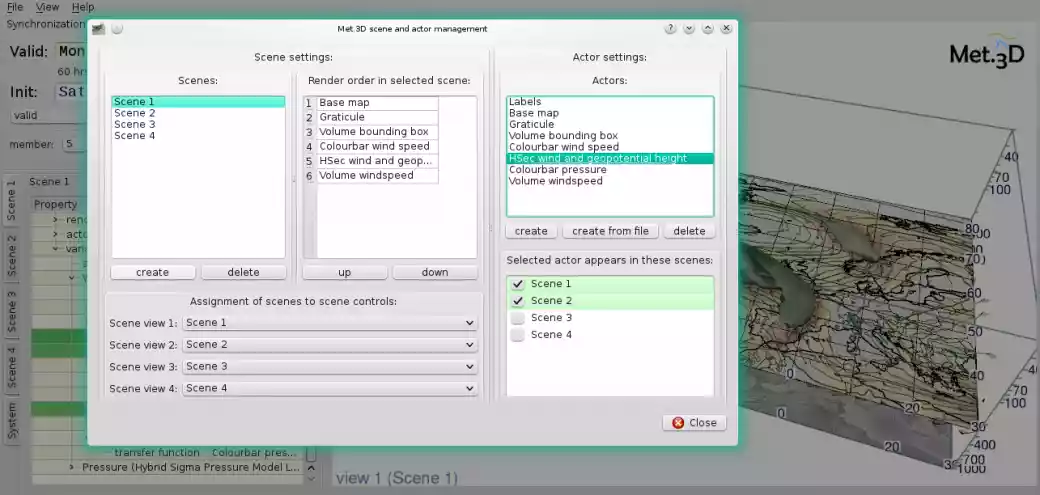Click the shade-down arrow icon in dialog title bar
Viewport: 1040px width, 495px height.
(689, 29)
